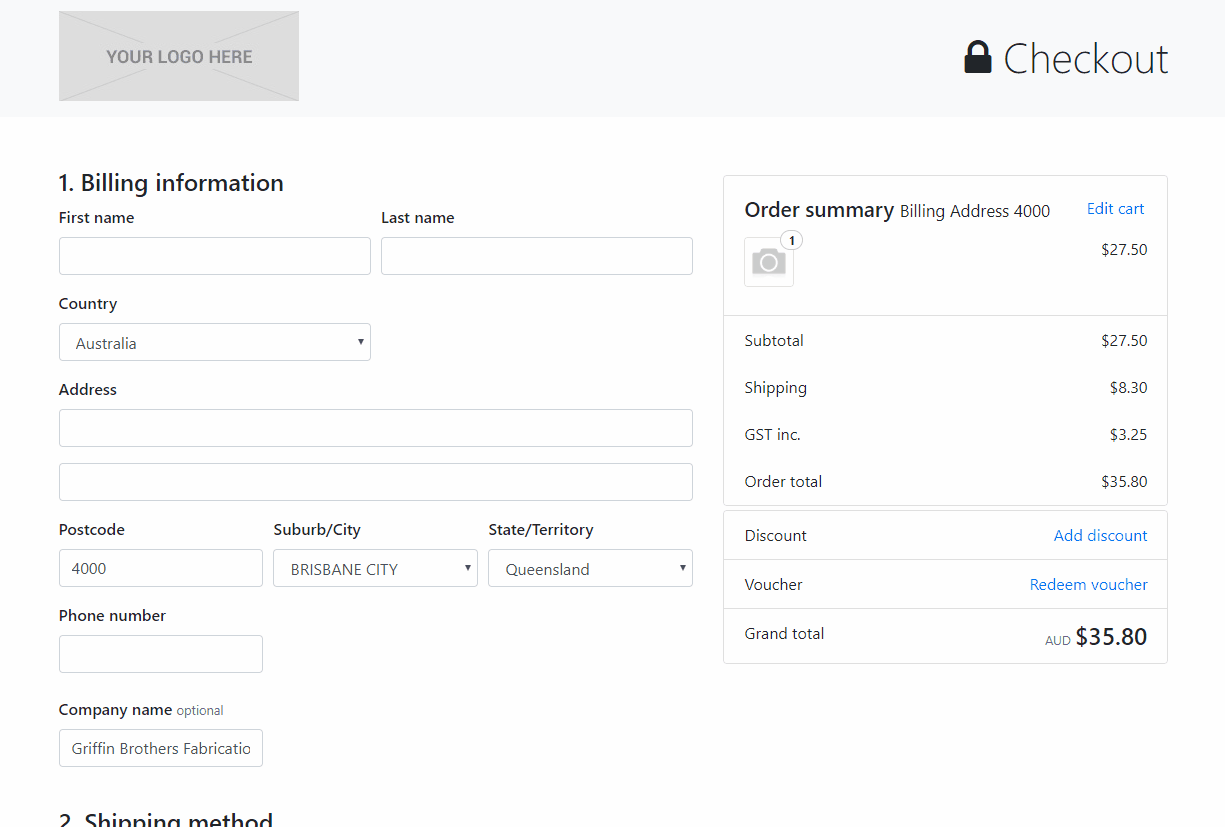The image size is (1225, 827).
Task: Click Redeem voucher link
Action: [x=1088, y=585]
